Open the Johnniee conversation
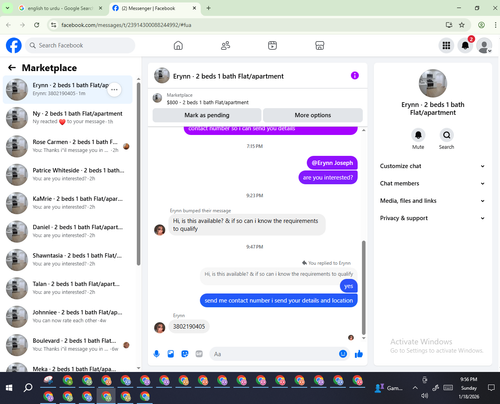500x404 pixels. (x=68, y=316)
